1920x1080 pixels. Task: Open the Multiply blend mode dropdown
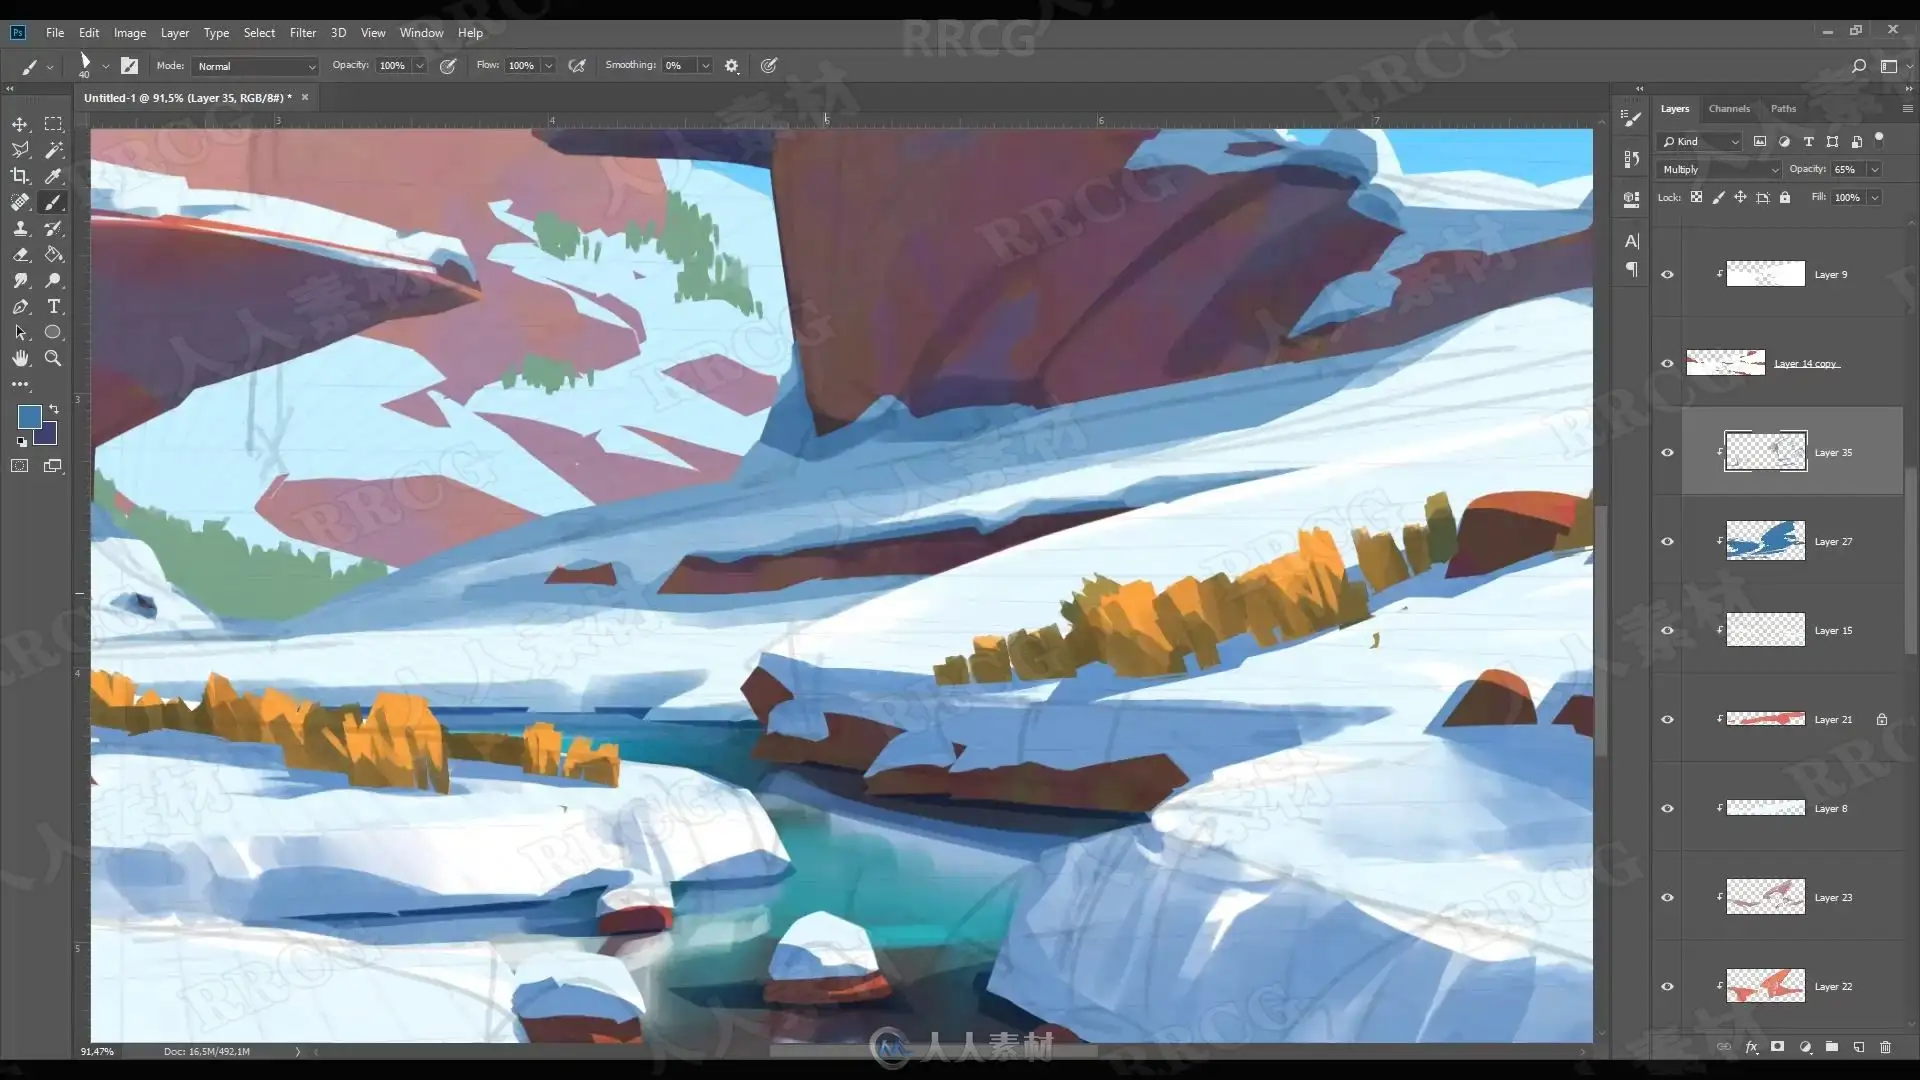click(1718, 169)
